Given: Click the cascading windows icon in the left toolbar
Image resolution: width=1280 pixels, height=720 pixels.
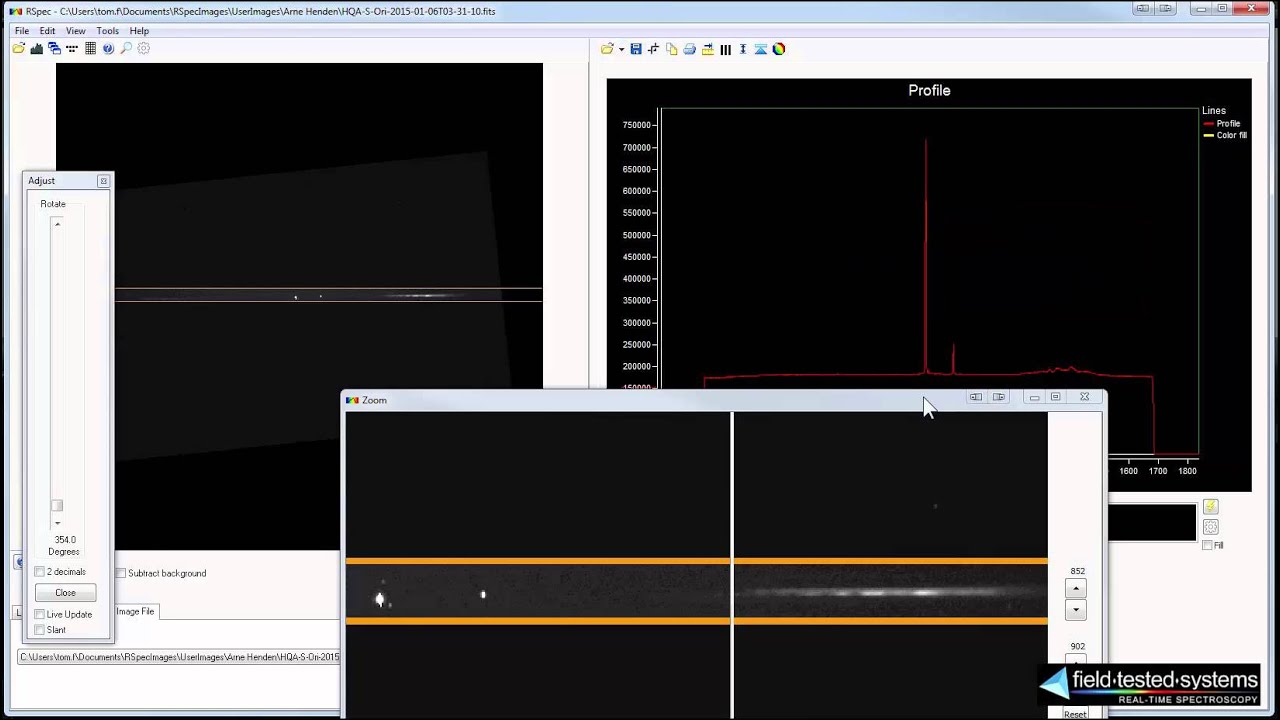Looking at the screenshot, I should (x=54, y=48).
